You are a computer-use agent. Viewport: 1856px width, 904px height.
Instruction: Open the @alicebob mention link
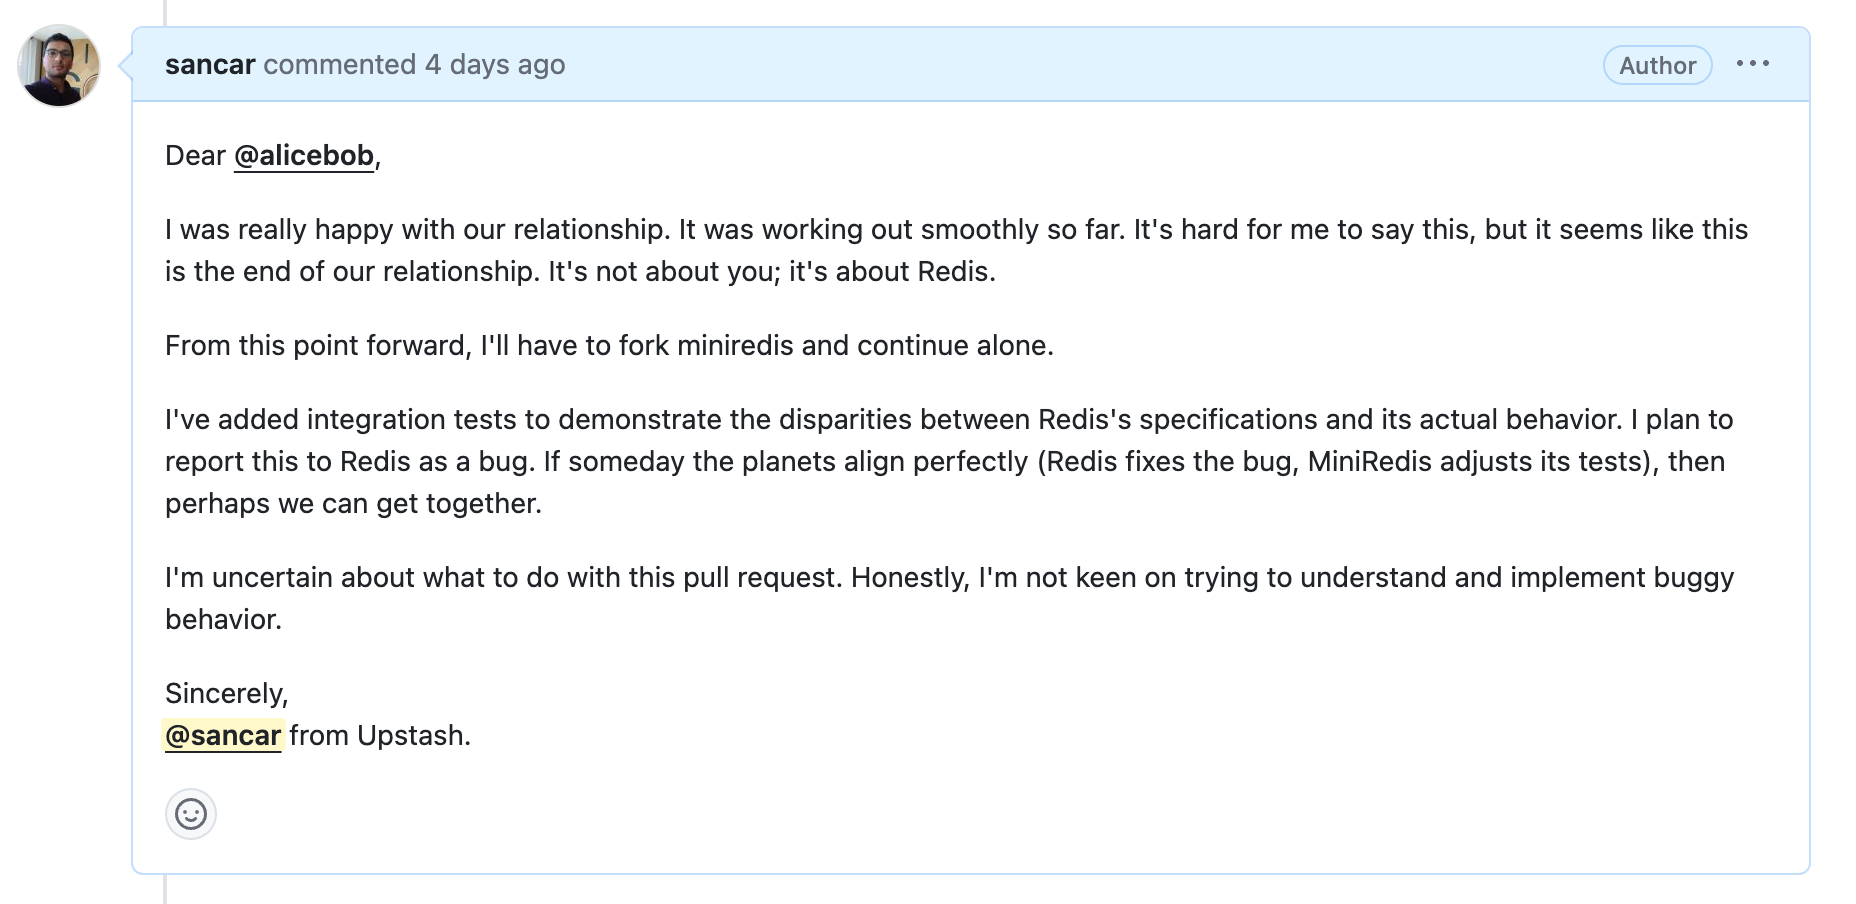(x=304, y=156)
